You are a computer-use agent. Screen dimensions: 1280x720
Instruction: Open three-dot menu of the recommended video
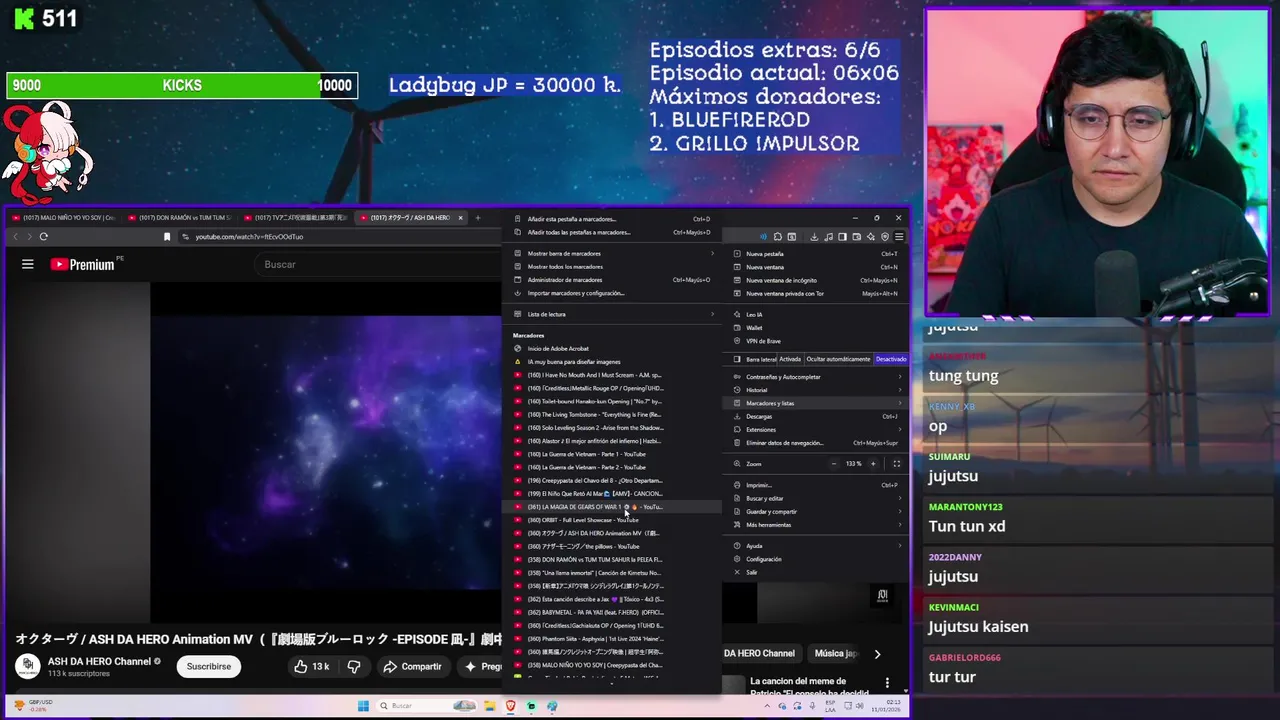click(x=887, y=683)
